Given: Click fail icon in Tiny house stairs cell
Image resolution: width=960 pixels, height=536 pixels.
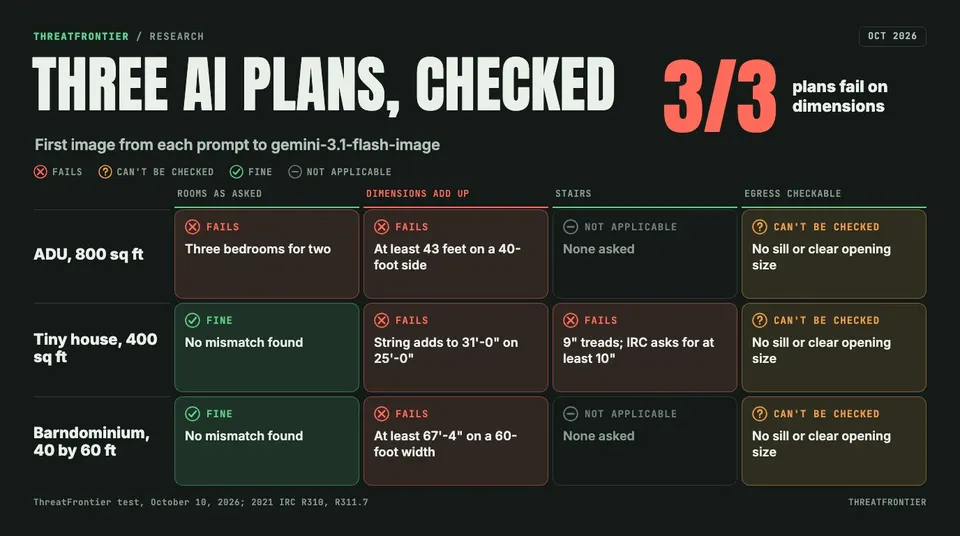Looking at the screenshot, I should (x=571, y=320).
